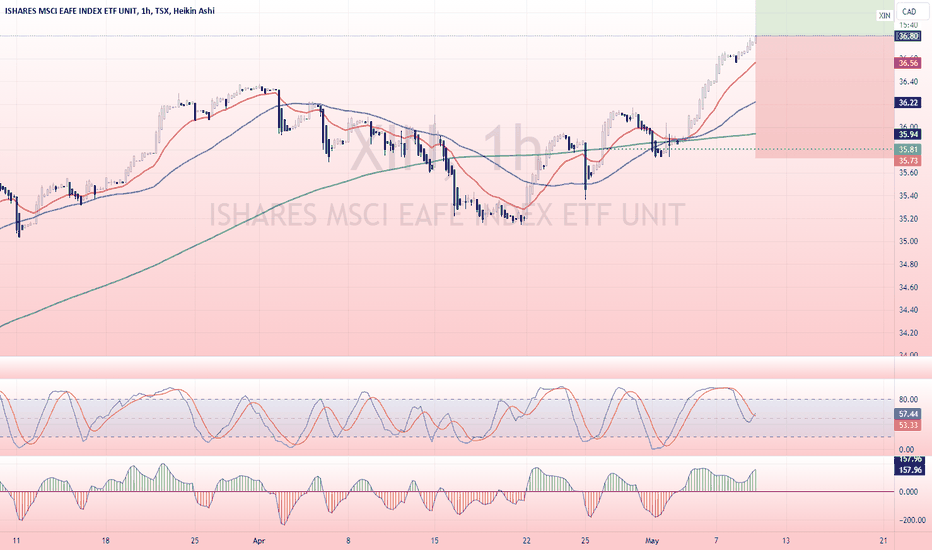Click the Apr date label on time axis

point(259,540)
